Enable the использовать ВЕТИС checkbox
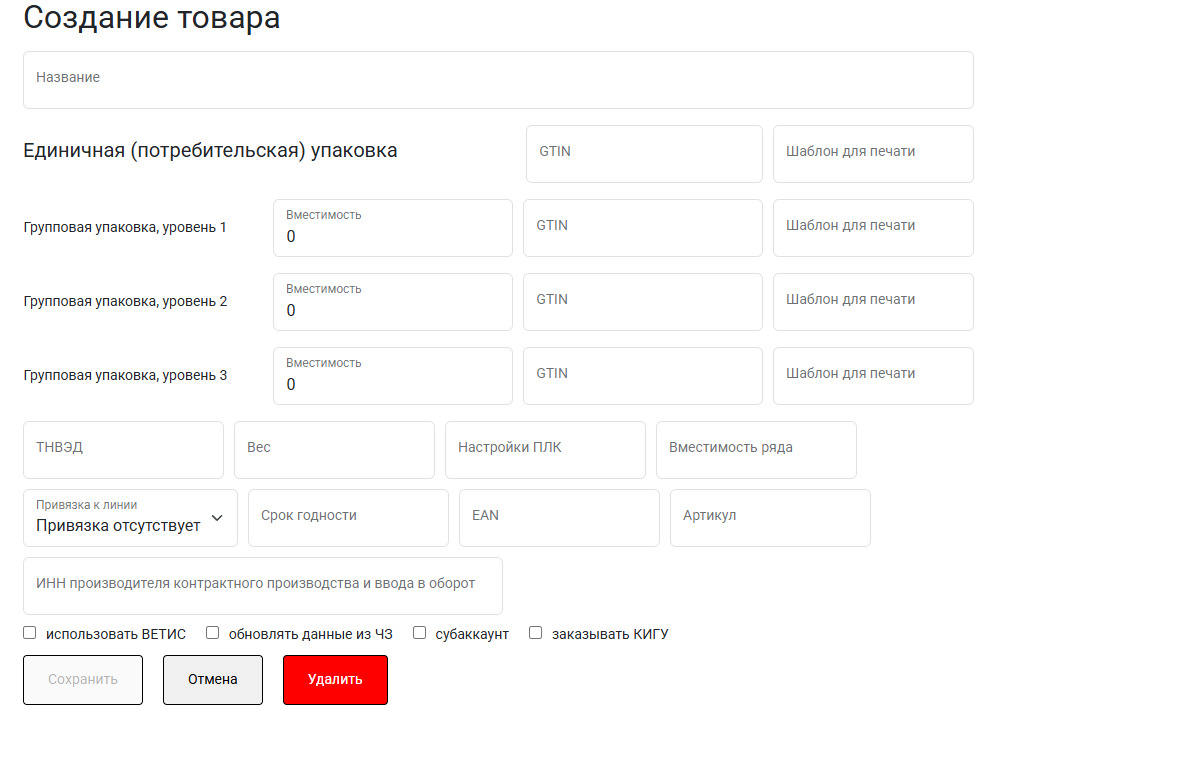 [30, 633]
